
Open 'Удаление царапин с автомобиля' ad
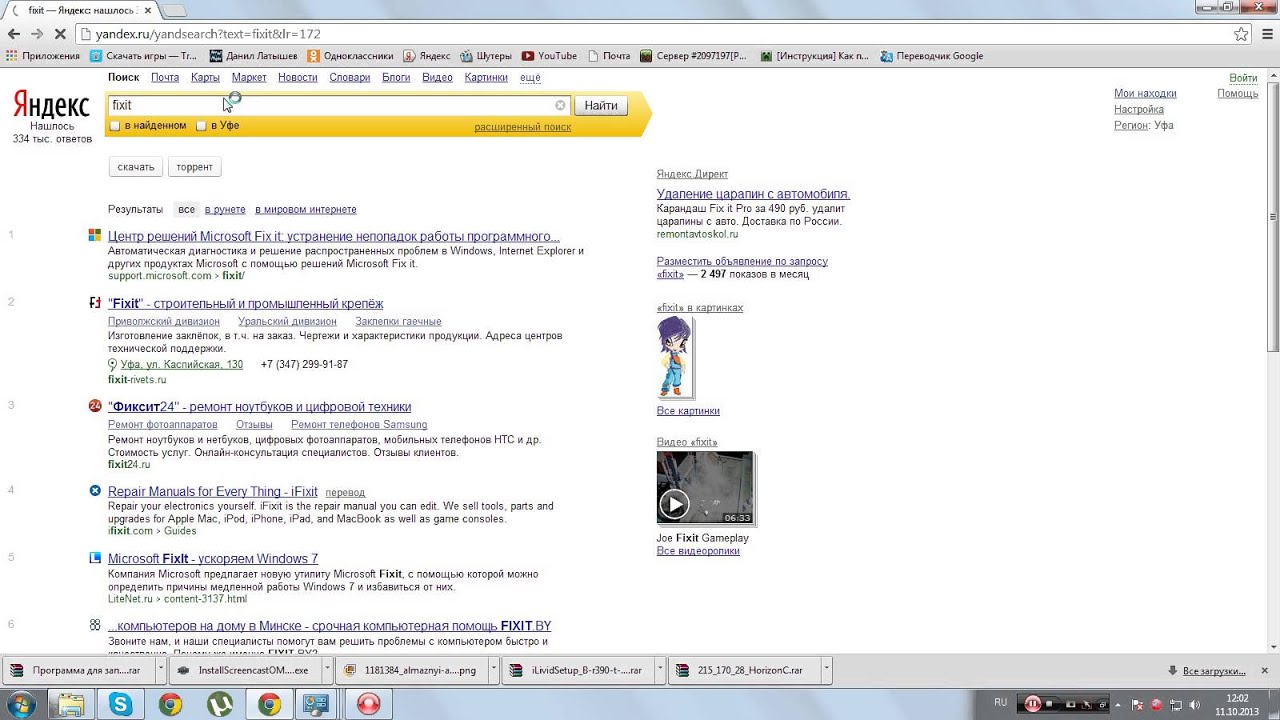click(x=753, y=194)
